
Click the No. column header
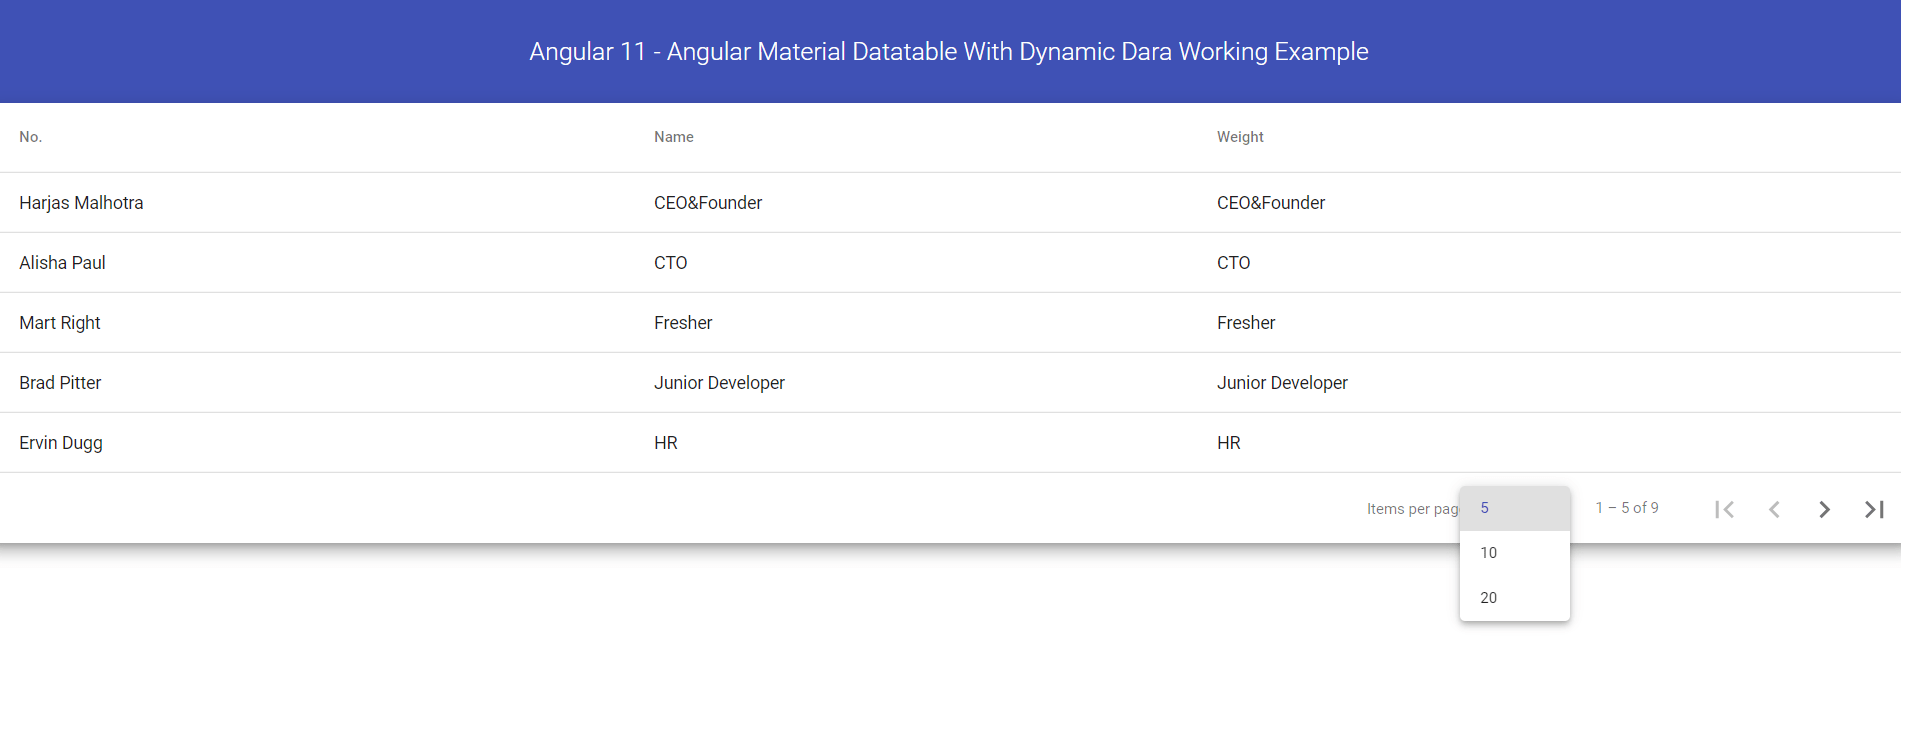(30, 137)
